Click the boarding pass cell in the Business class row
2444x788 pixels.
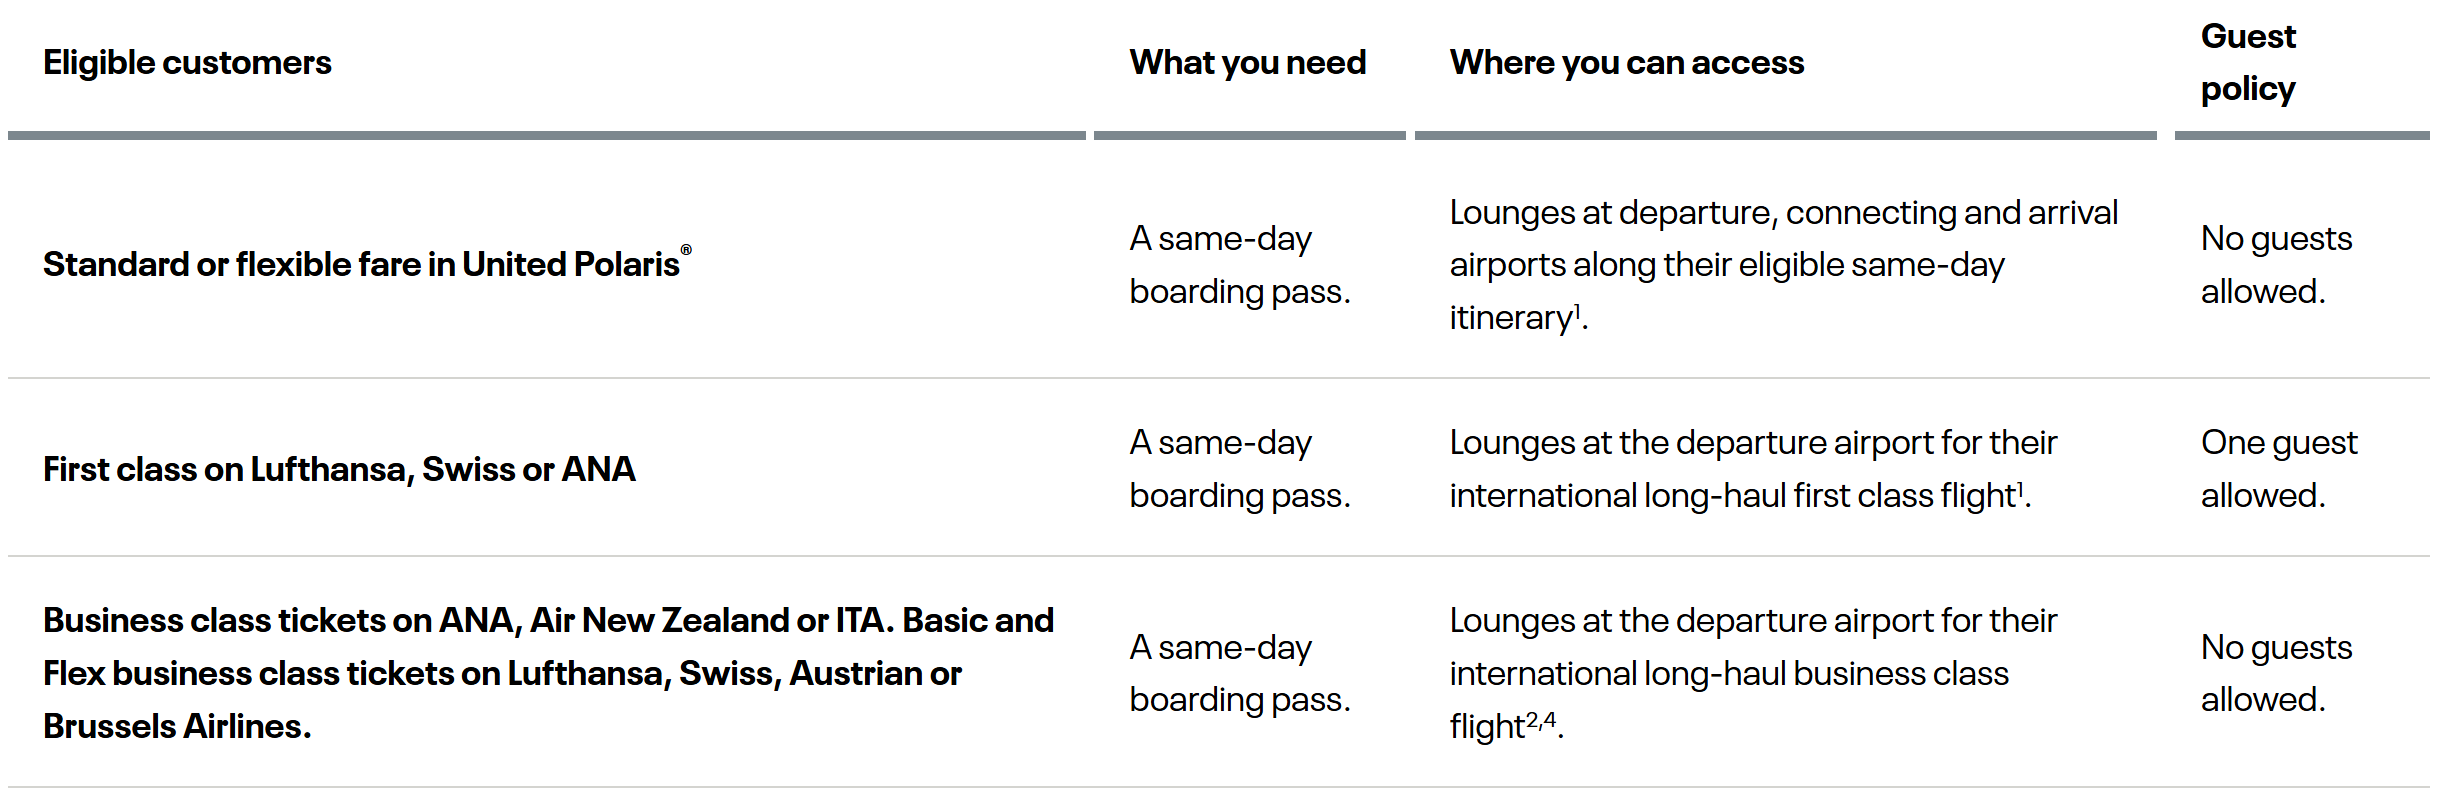1239,673
